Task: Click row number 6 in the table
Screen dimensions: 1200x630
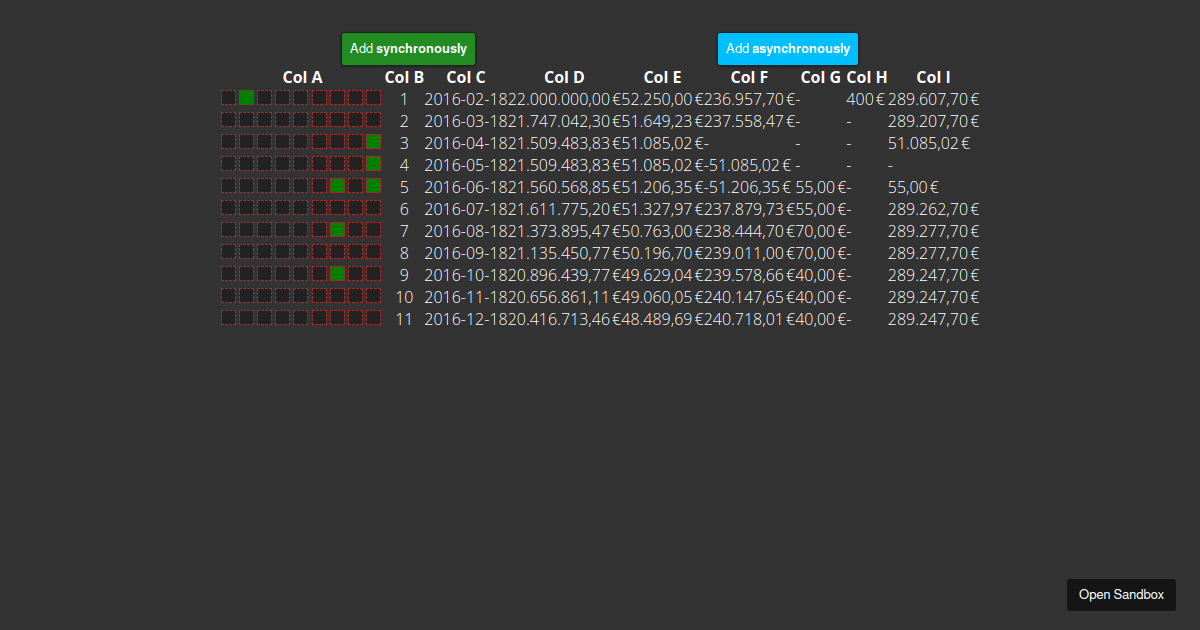Action: pos(404,208)
